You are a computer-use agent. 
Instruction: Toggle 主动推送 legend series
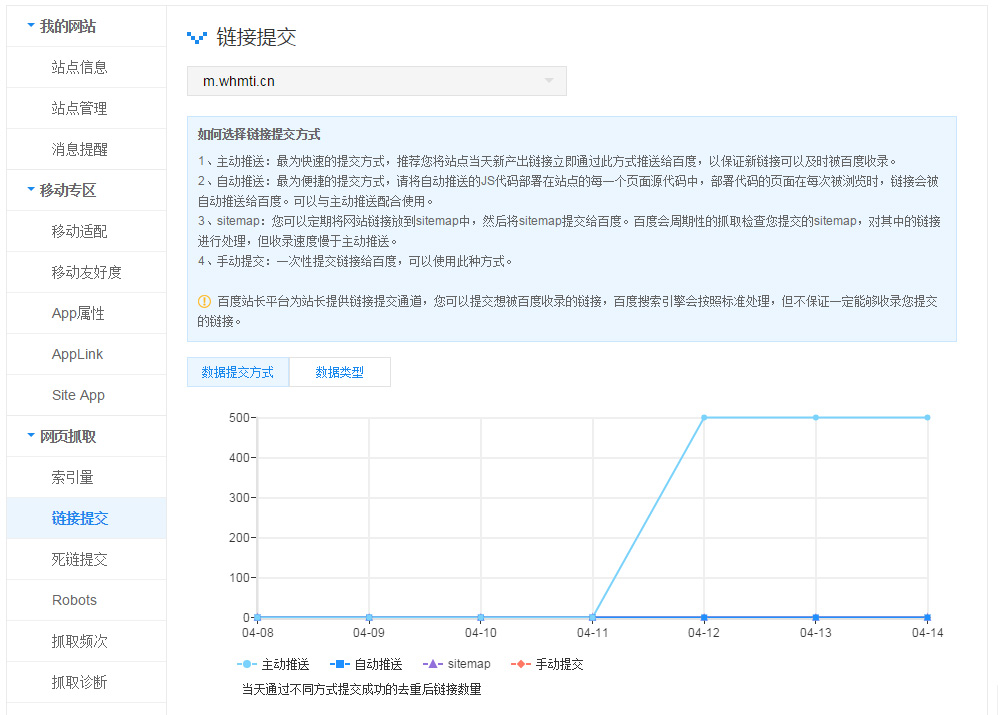point(273,664)
